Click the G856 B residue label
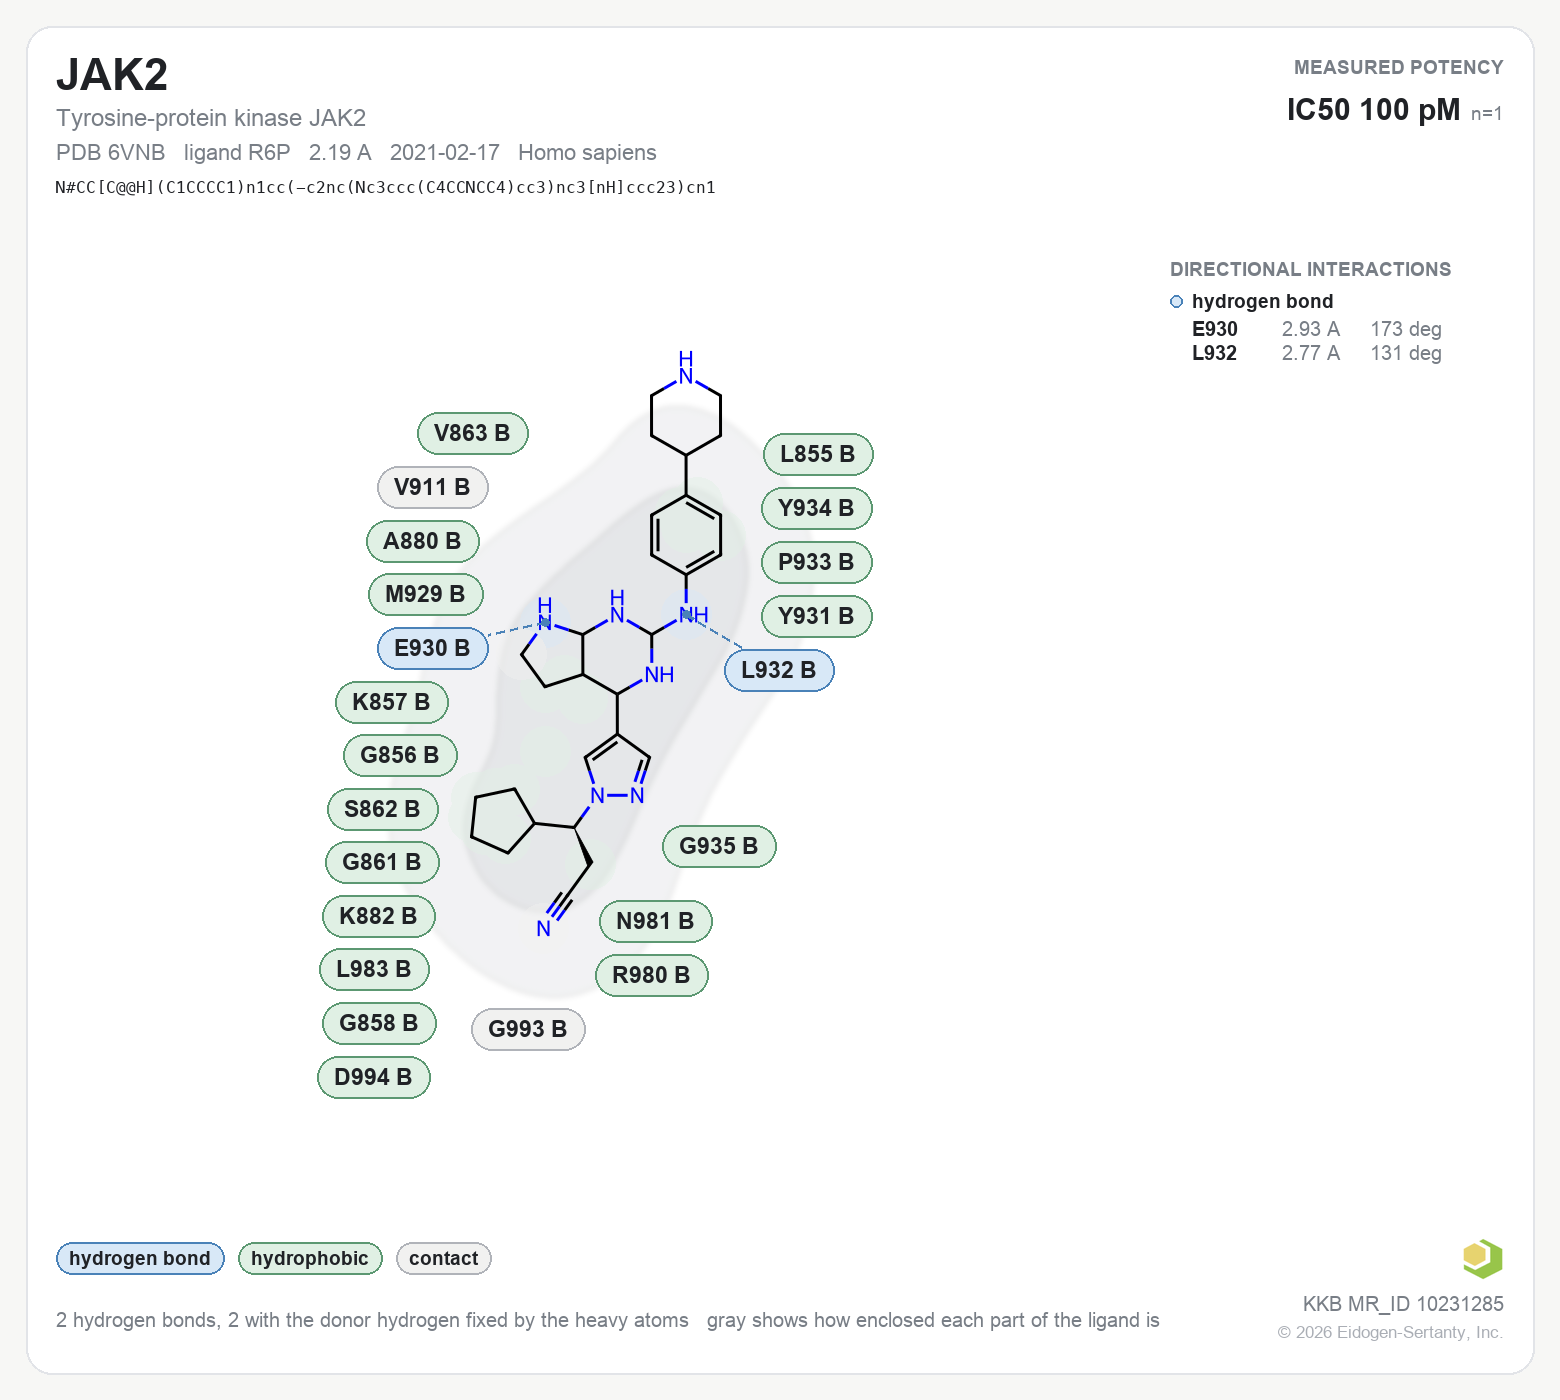 [x=401, y=755]
